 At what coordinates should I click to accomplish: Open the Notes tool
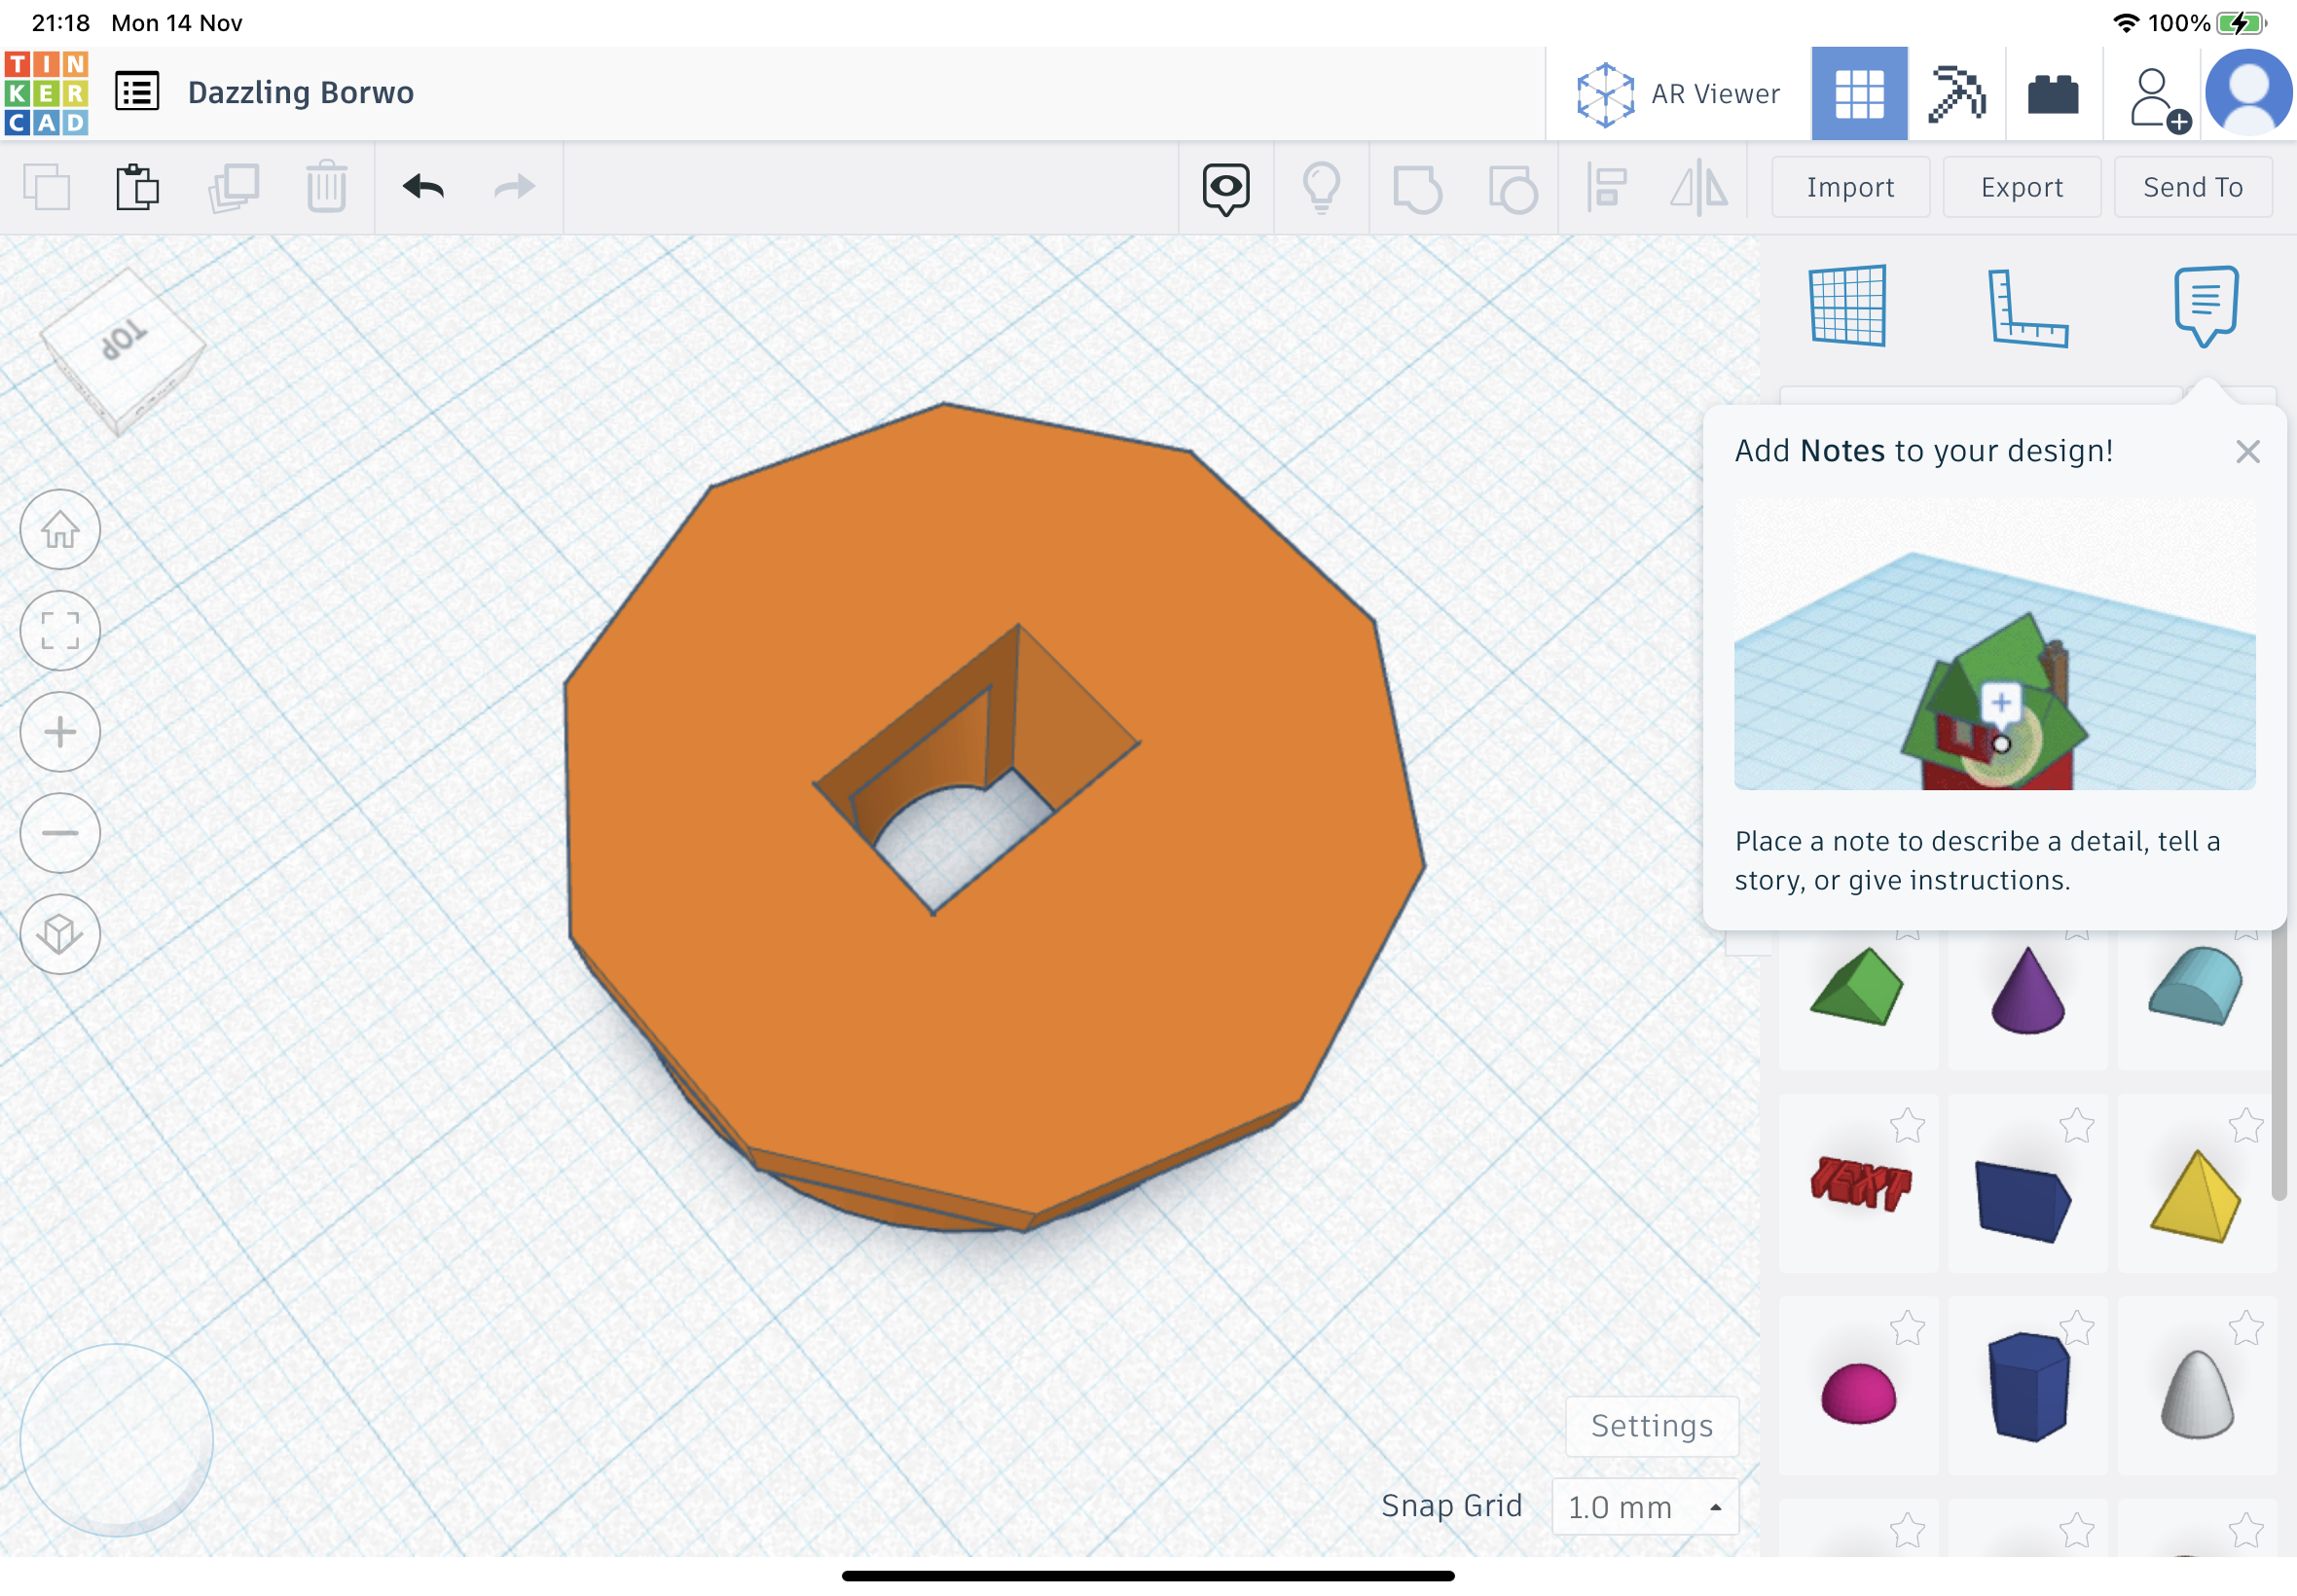[2205, 305]
